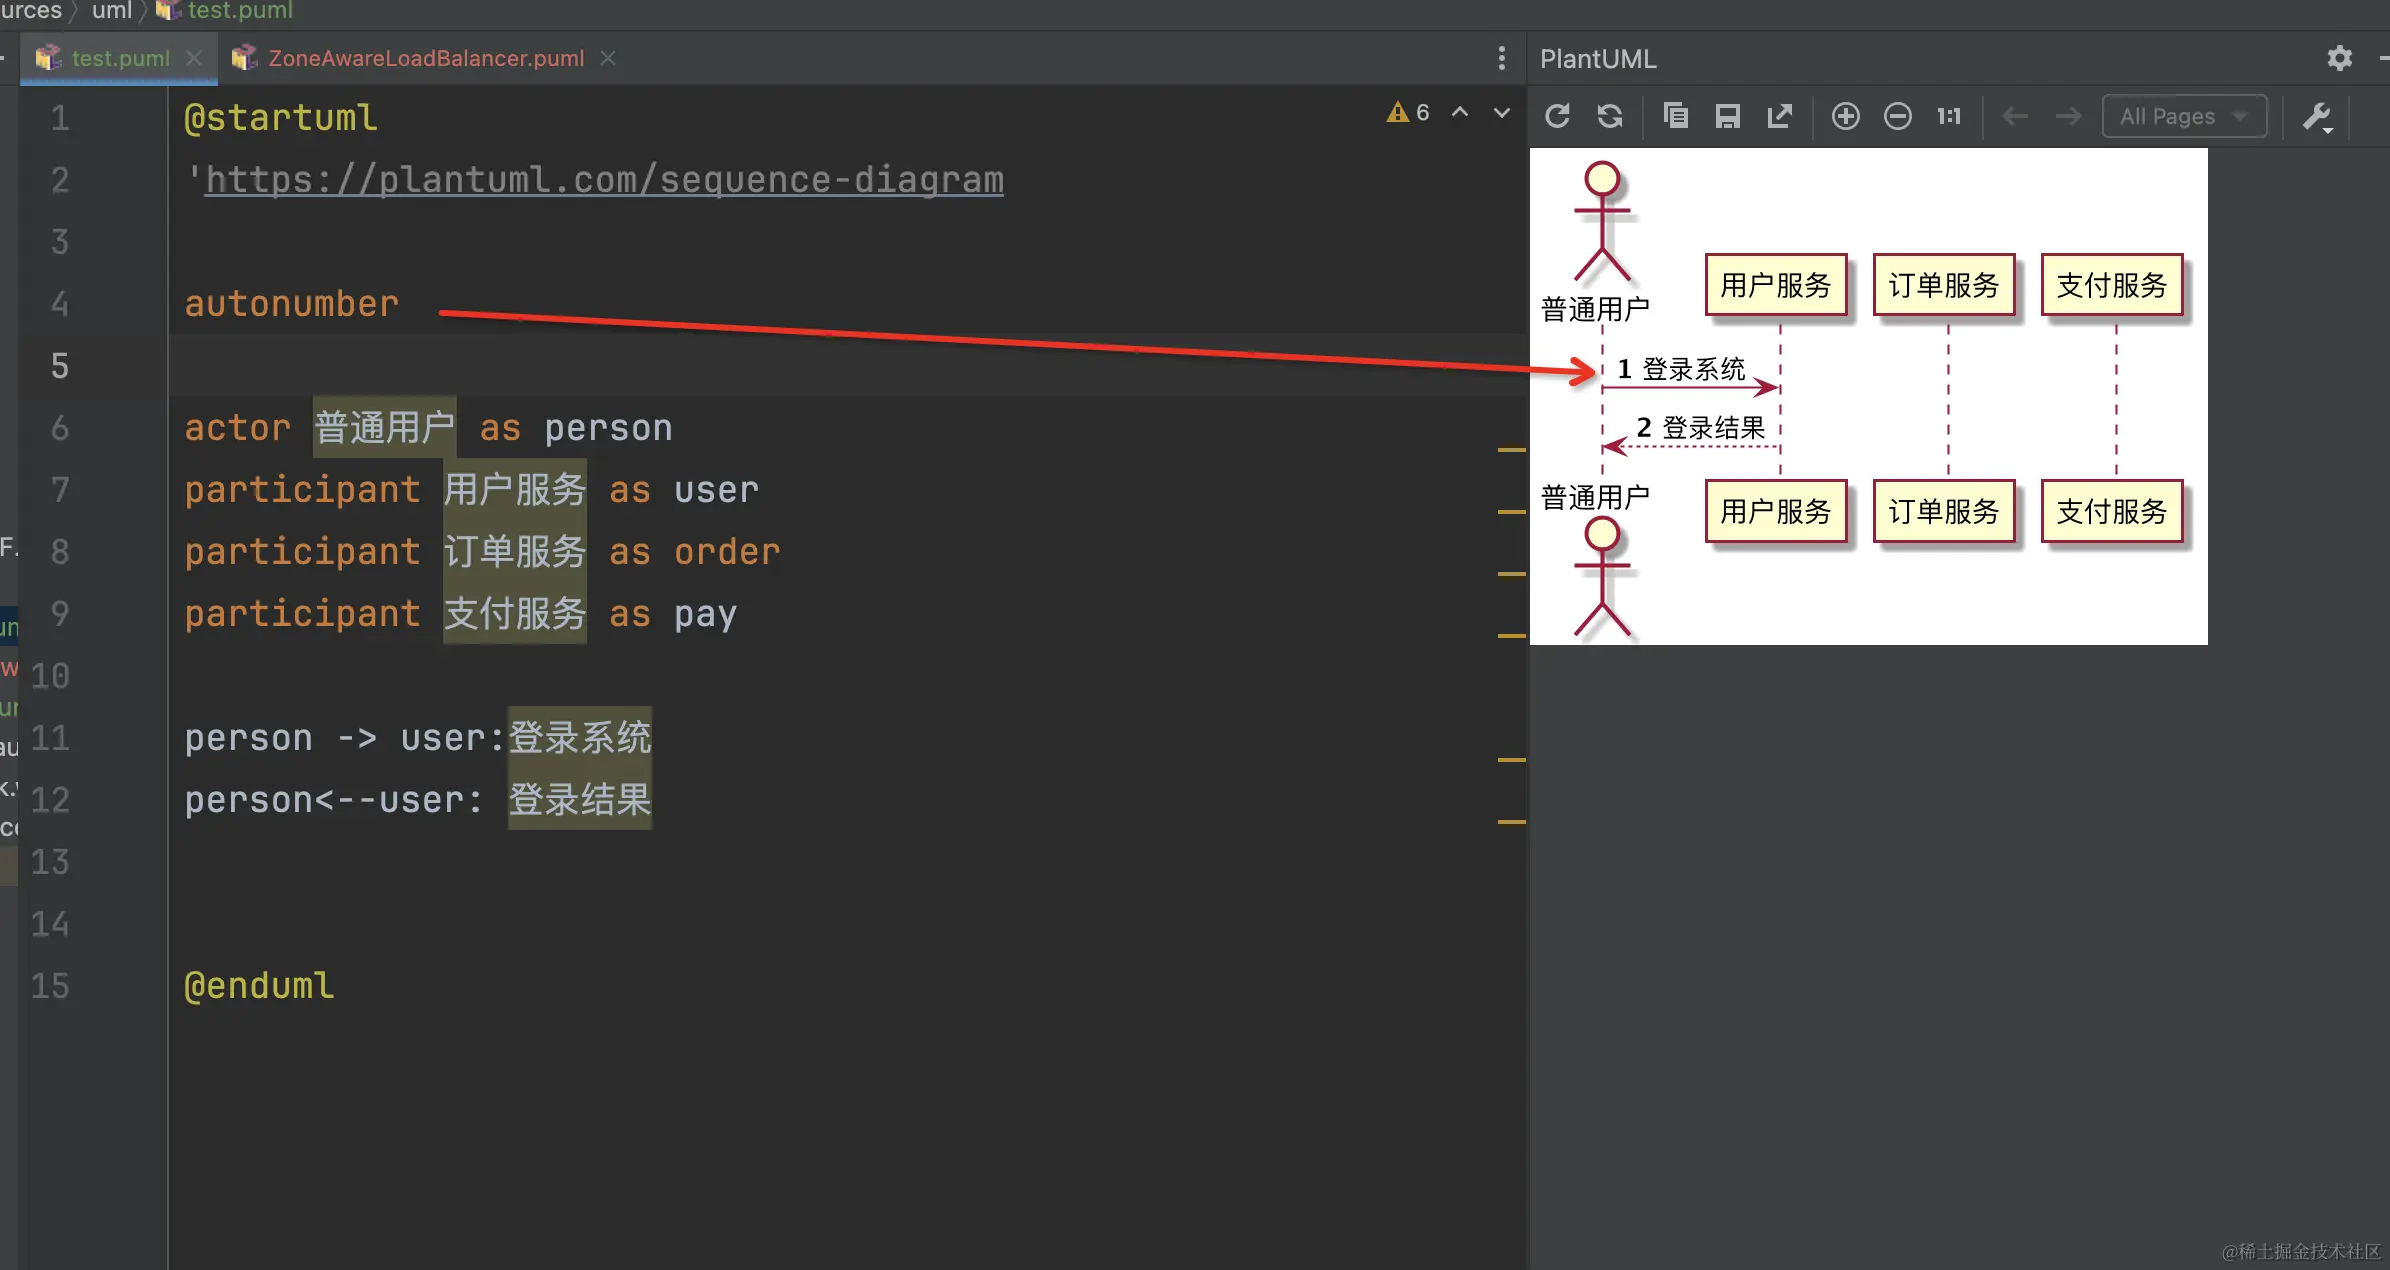This screenshot has height=1270, width=2390.
Task: Click the reload-on-change sync arrows icon
Action: (x=1610, y=116)
